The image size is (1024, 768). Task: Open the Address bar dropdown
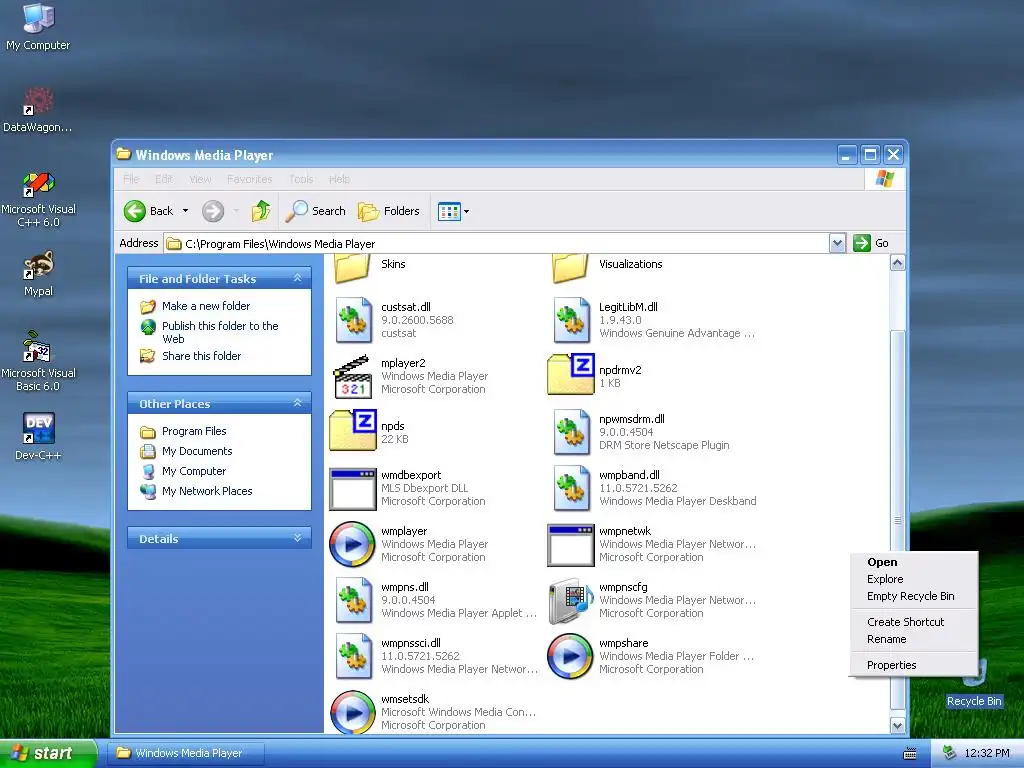point(837,244)
